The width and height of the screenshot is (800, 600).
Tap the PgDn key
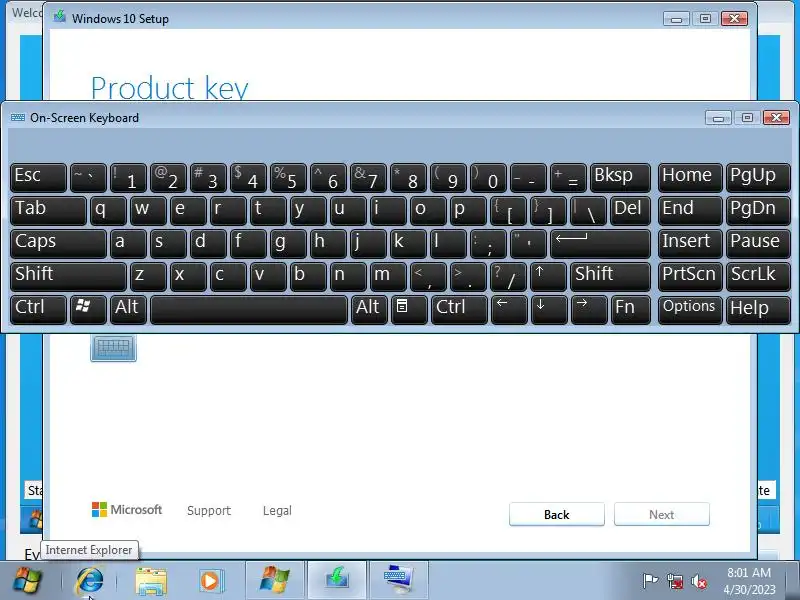coord(758,210)
